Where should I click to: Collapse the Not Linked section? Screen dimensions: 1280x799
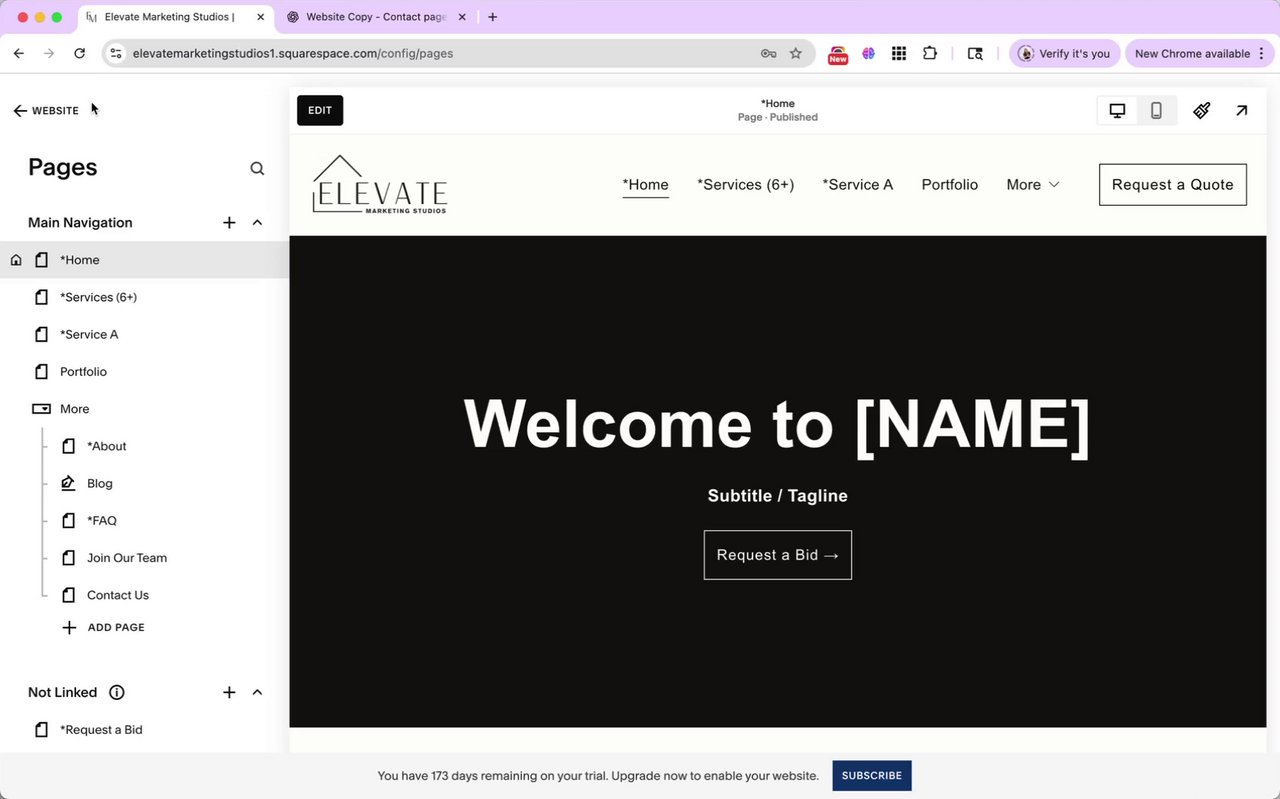(x=257, y=692)
